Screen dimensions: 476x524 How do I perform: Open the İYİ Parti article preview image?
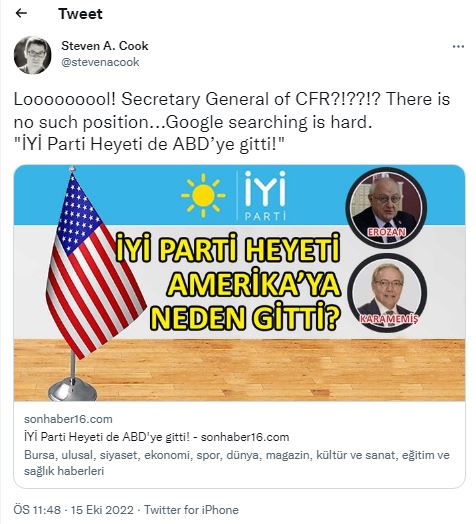pos(239,283)
